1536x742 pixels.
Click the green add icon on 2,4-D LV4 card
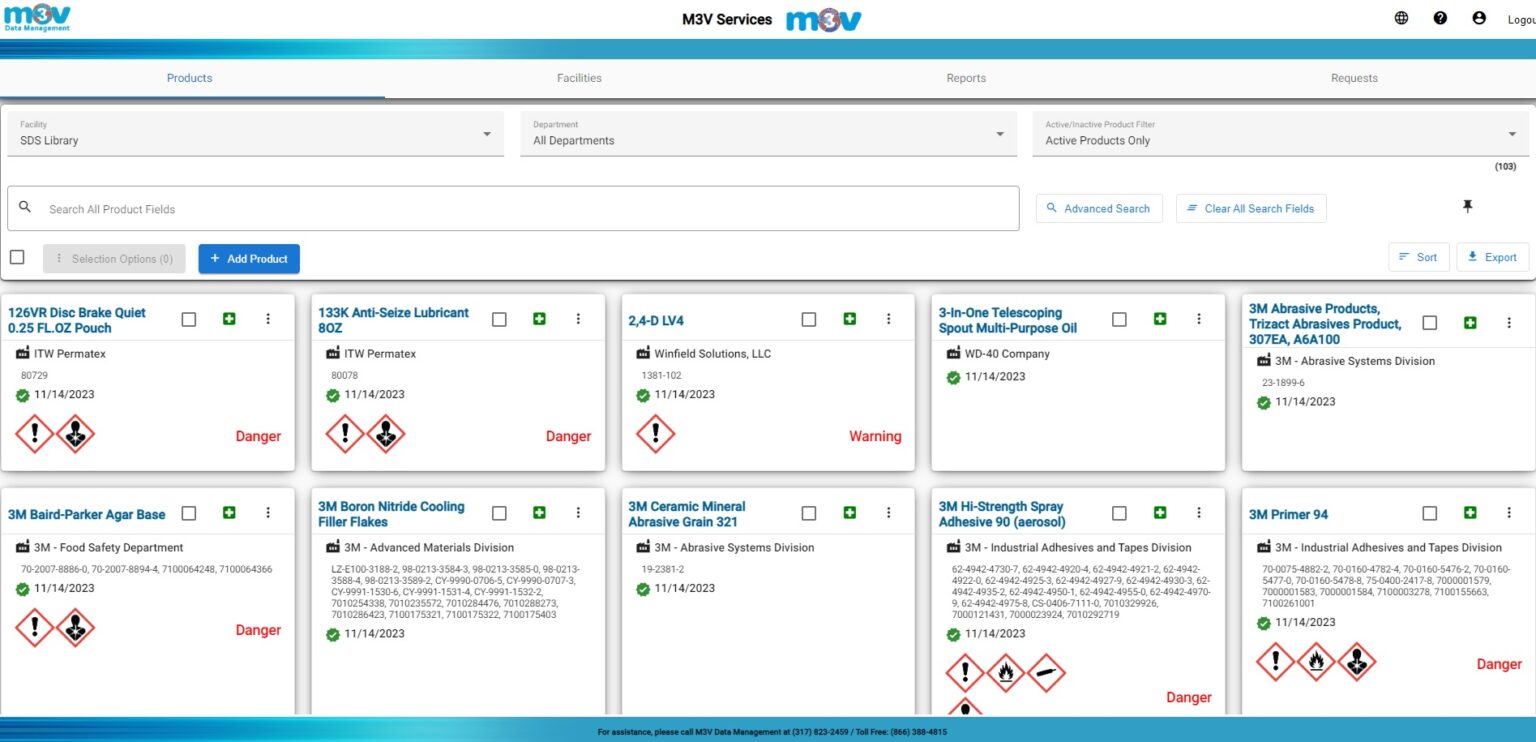[849, 318]
